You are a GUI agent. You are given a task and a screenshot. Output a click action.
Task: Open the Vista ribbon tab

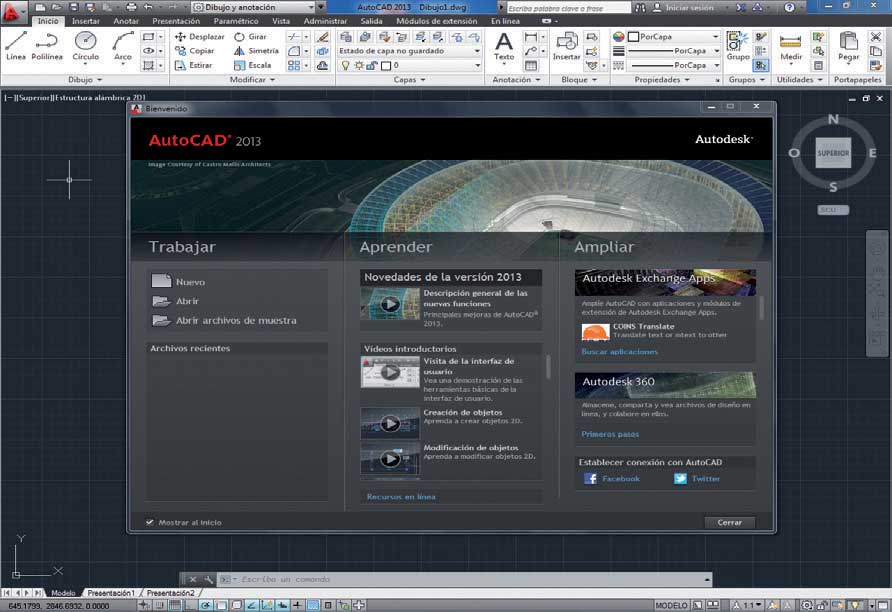point(281,21)
